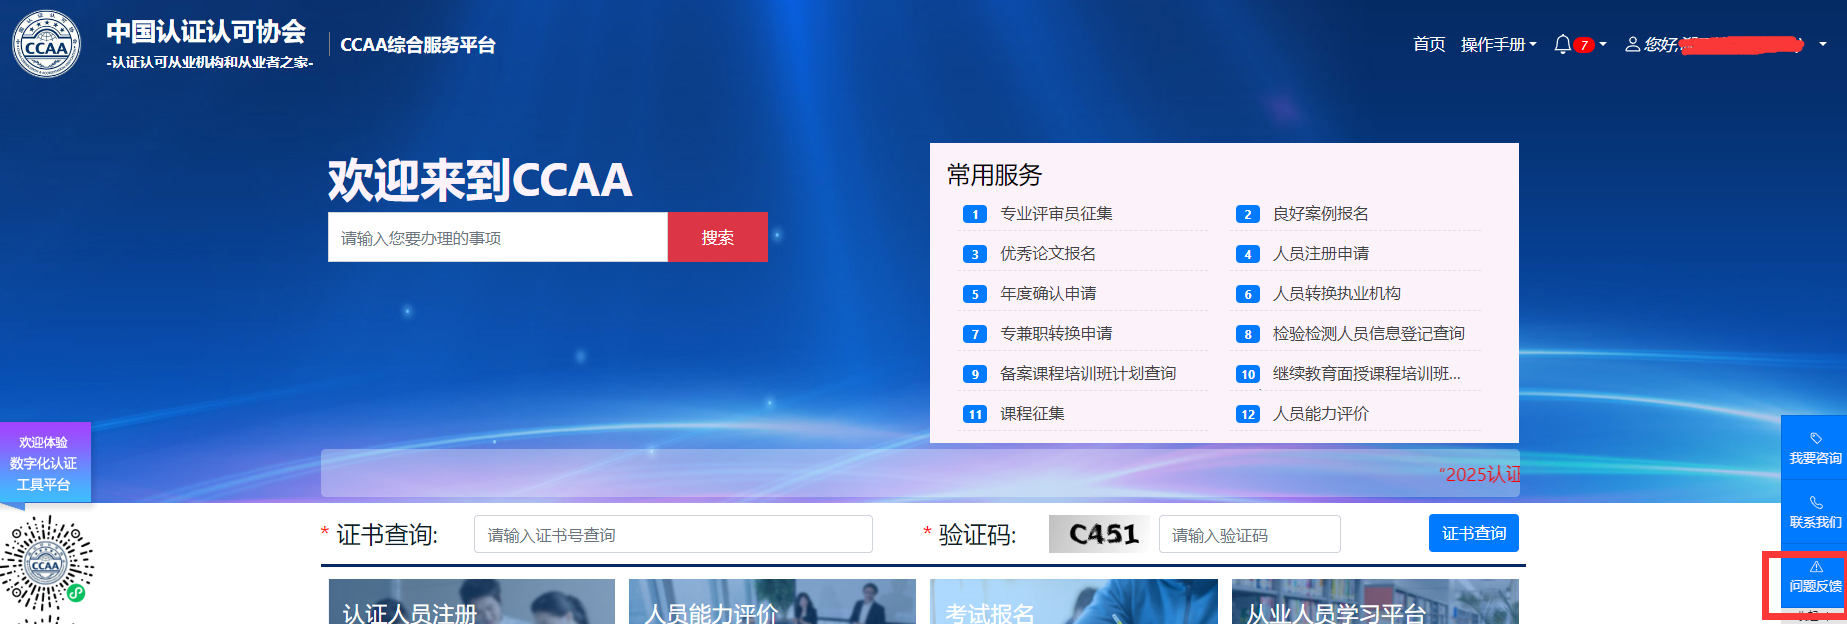The width and height of the screenshot is (1847, 624).
Task: Open the 专业评审员征集 service link
Action: pos(1056,214)
